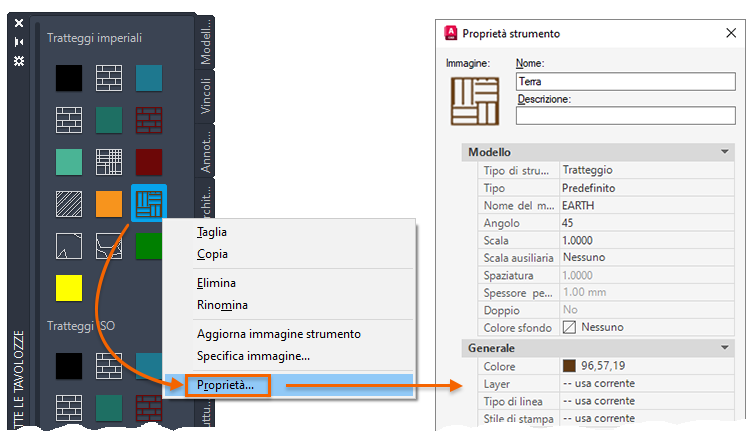Choose Proprietà... from the context menu
This screenshot has height=447, width=746.
(x=226, y=385)
